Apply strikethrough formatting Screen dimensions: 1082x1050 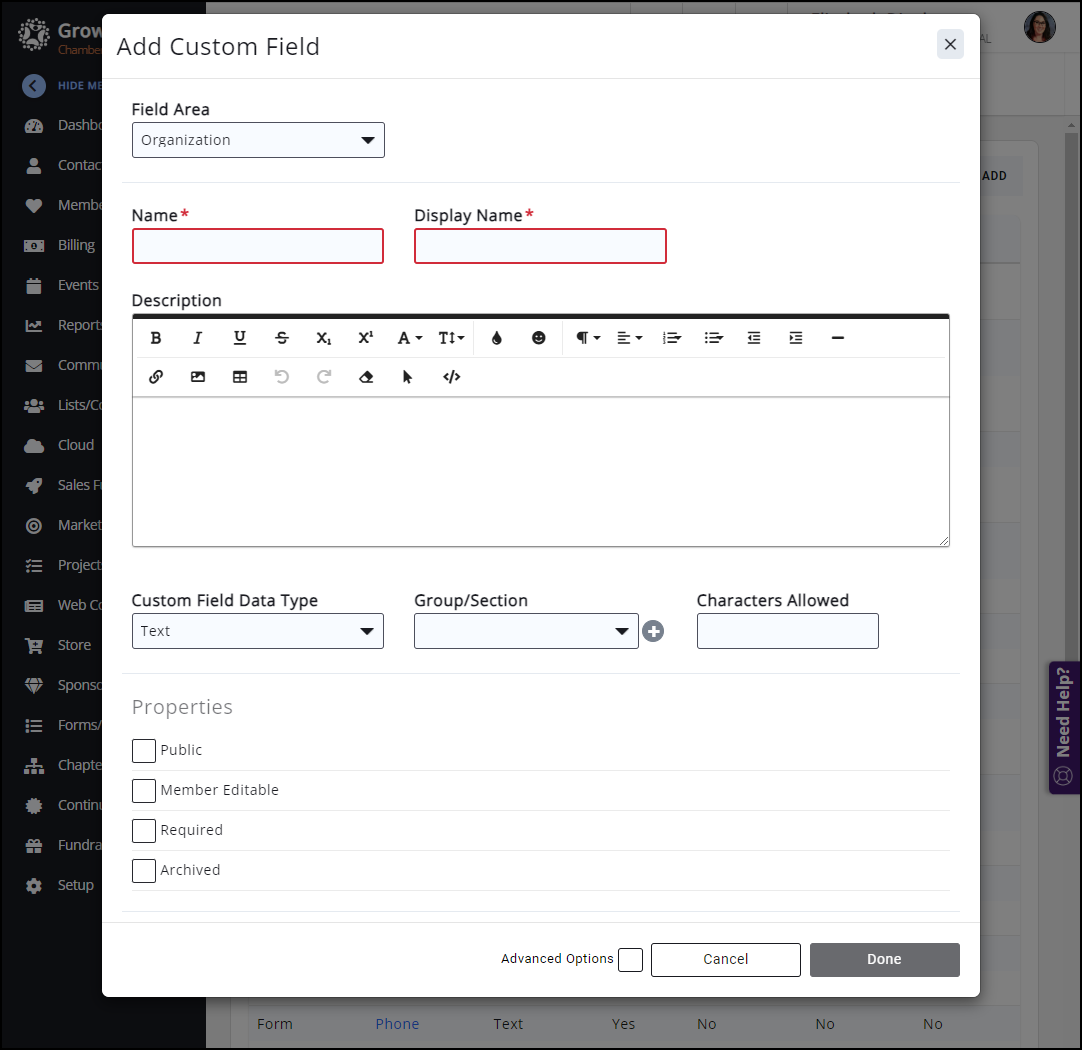(x=282, y=338)
